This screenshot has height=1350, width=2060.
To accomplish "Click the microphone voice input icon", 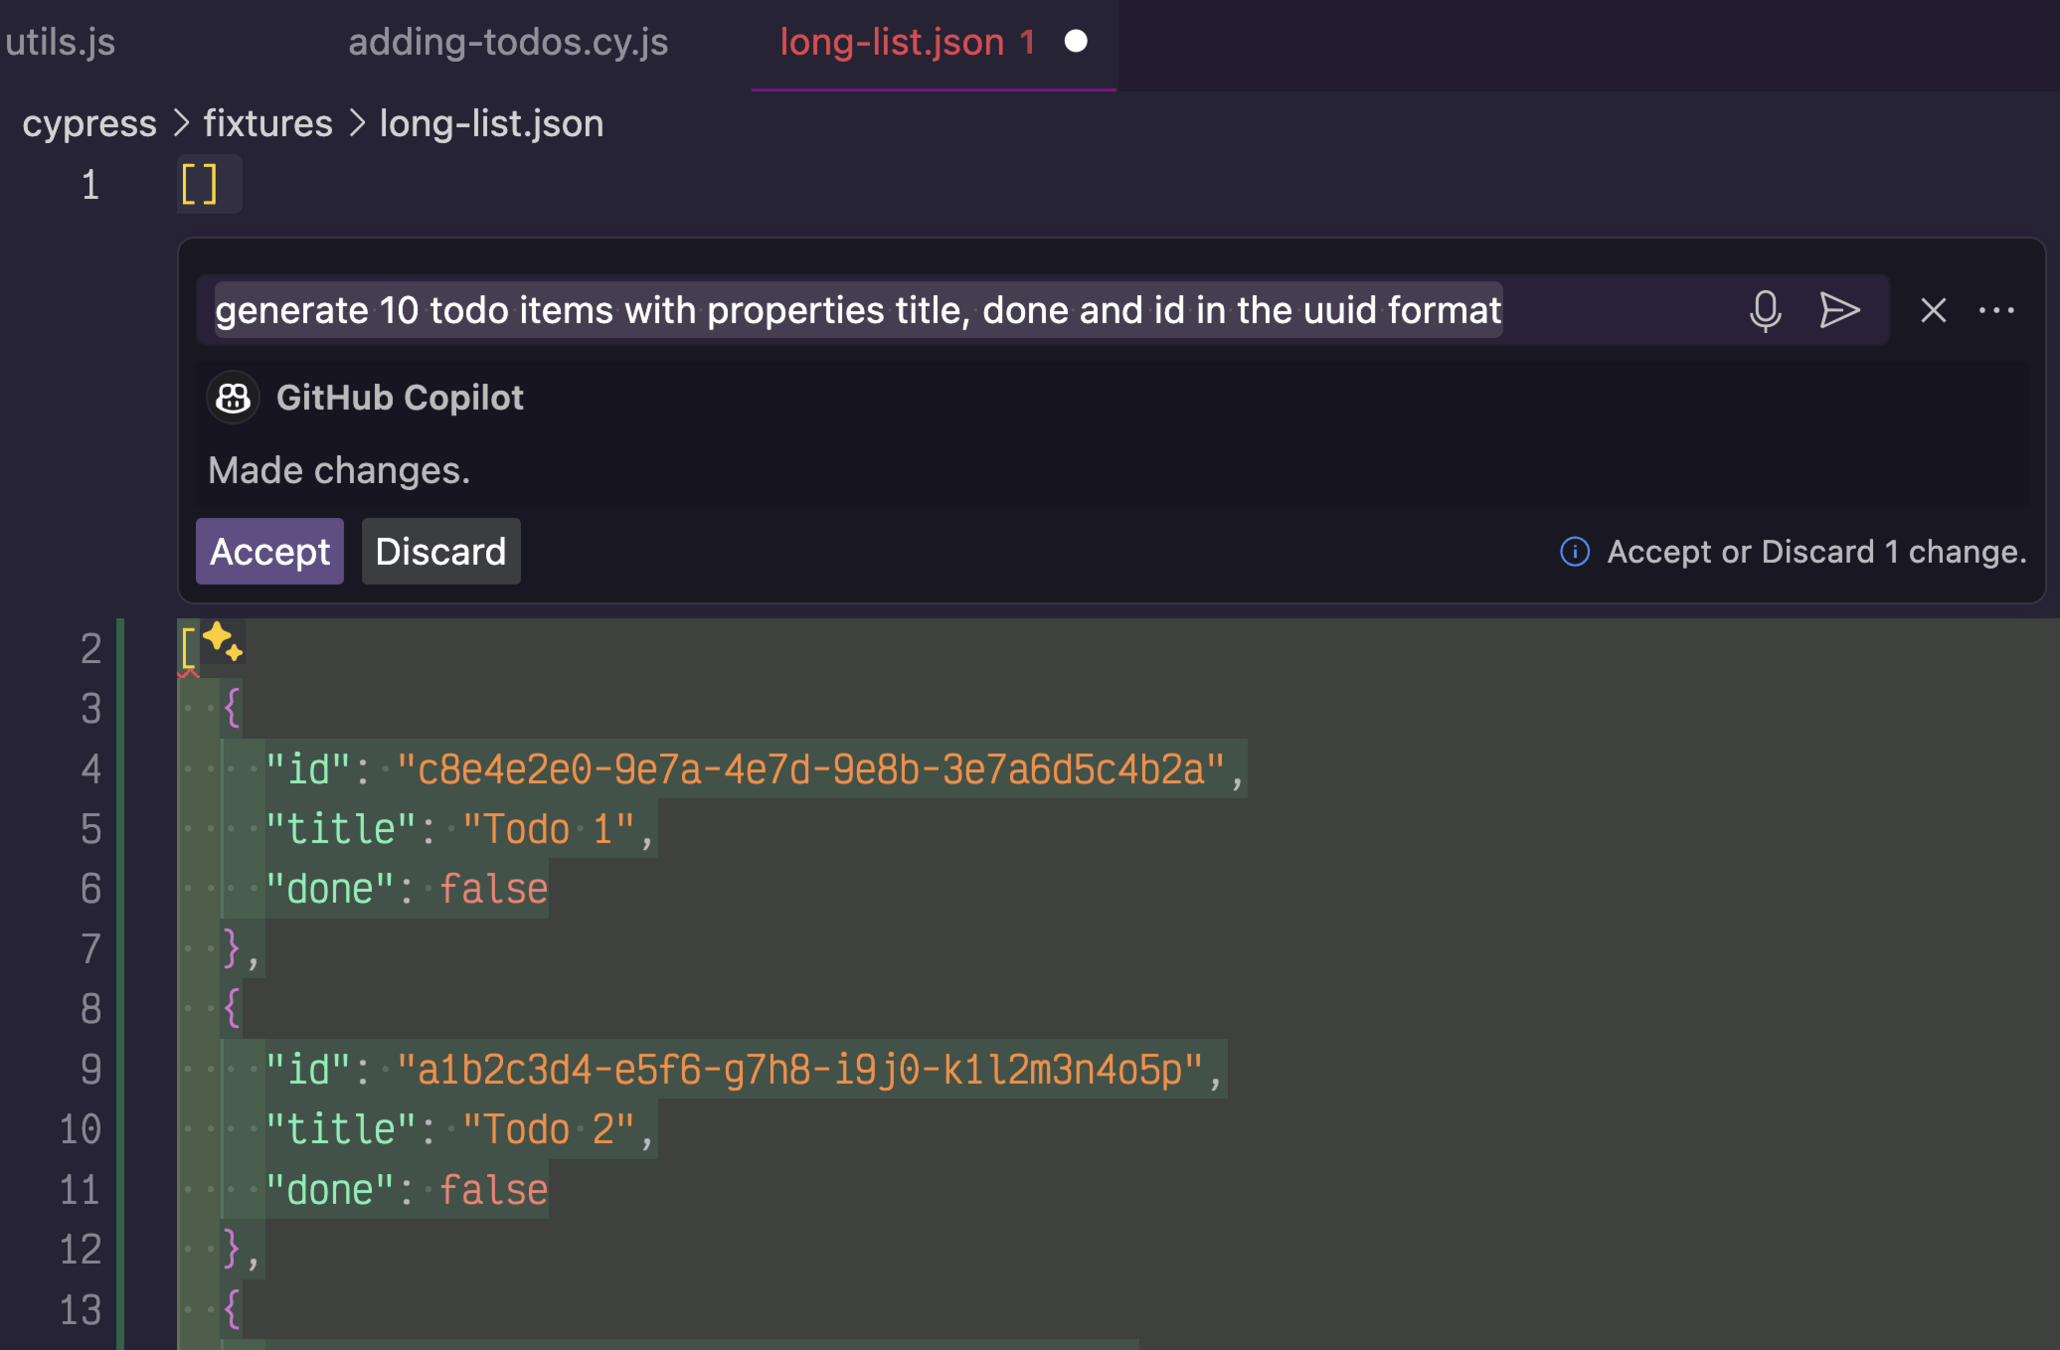I will (x=1765, y=311).
